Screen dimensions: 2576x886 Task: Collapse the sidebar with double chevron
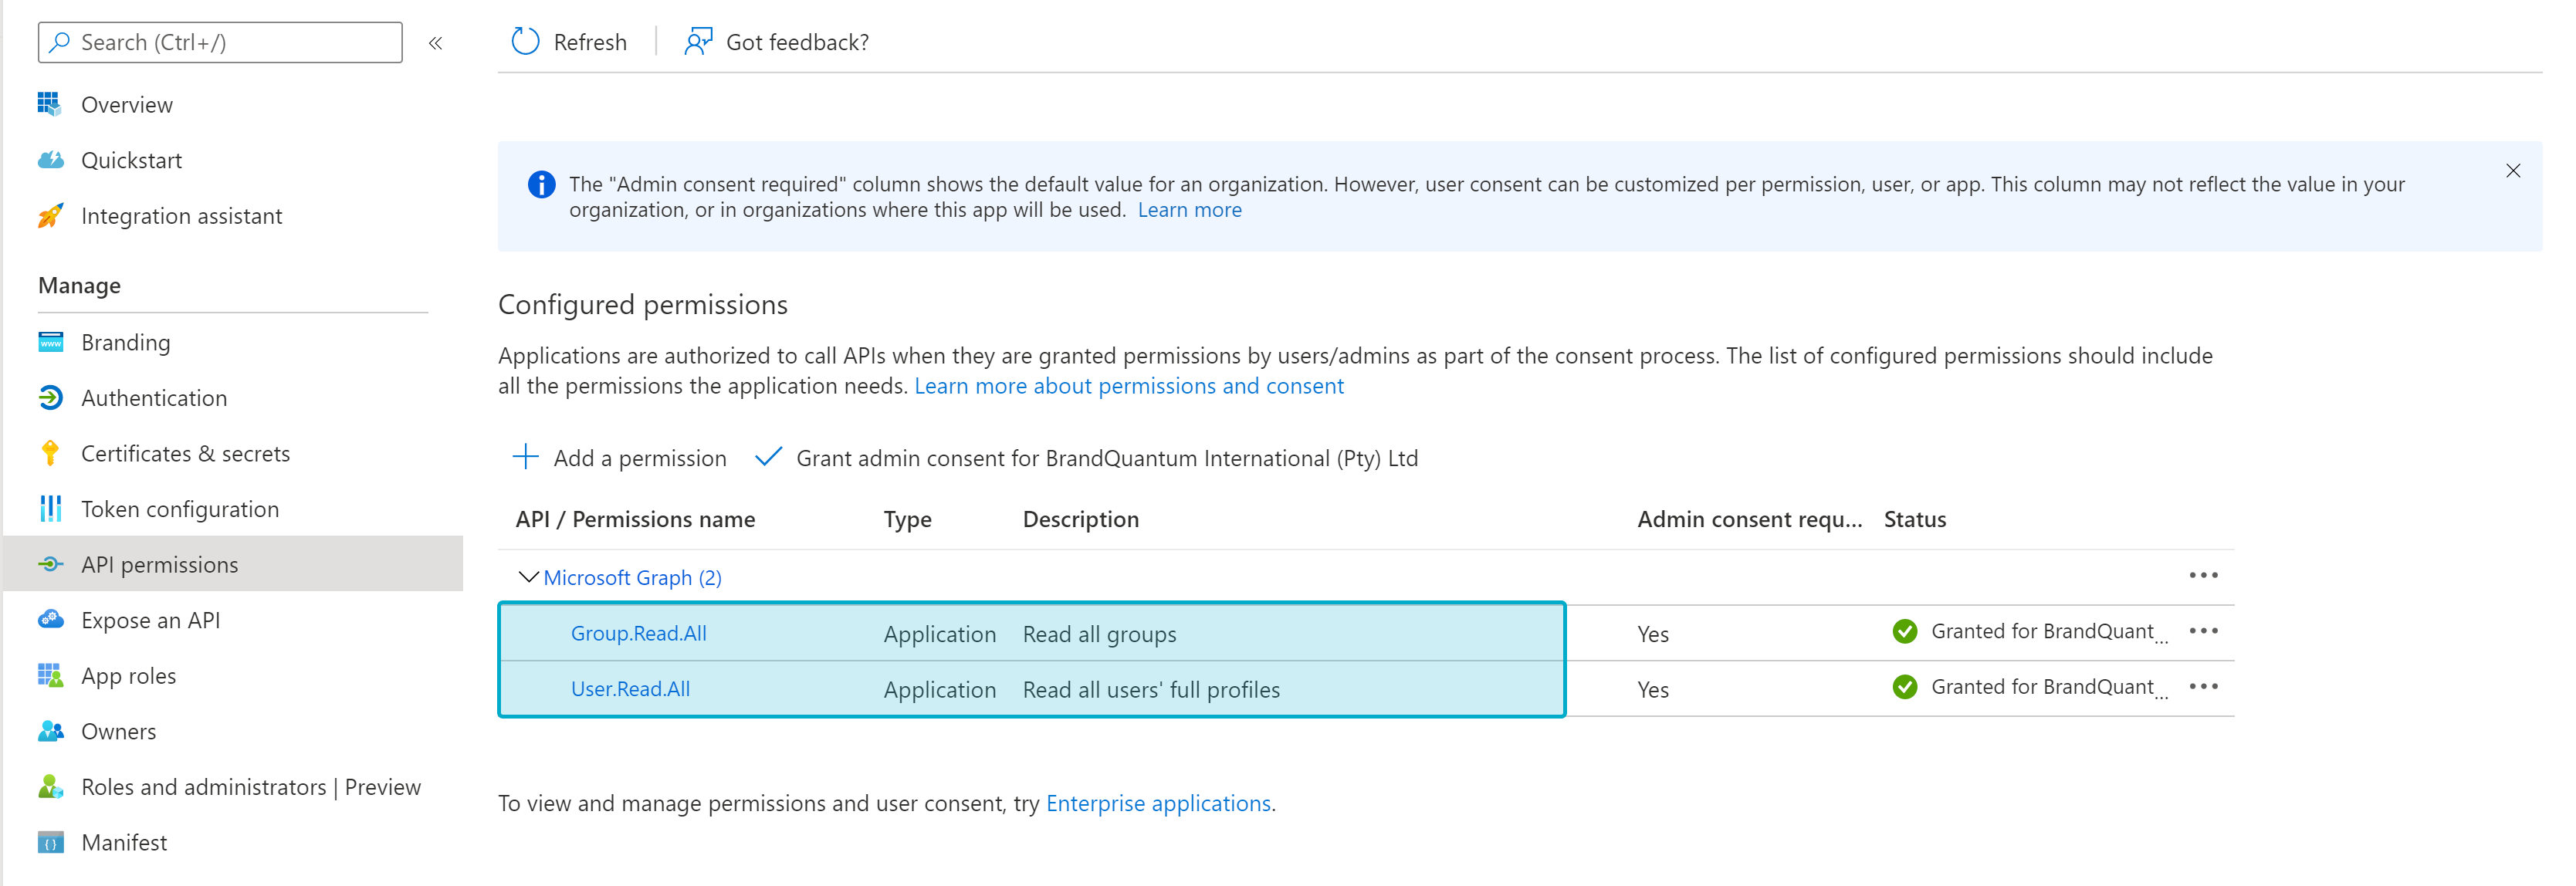tap(435, 43)
